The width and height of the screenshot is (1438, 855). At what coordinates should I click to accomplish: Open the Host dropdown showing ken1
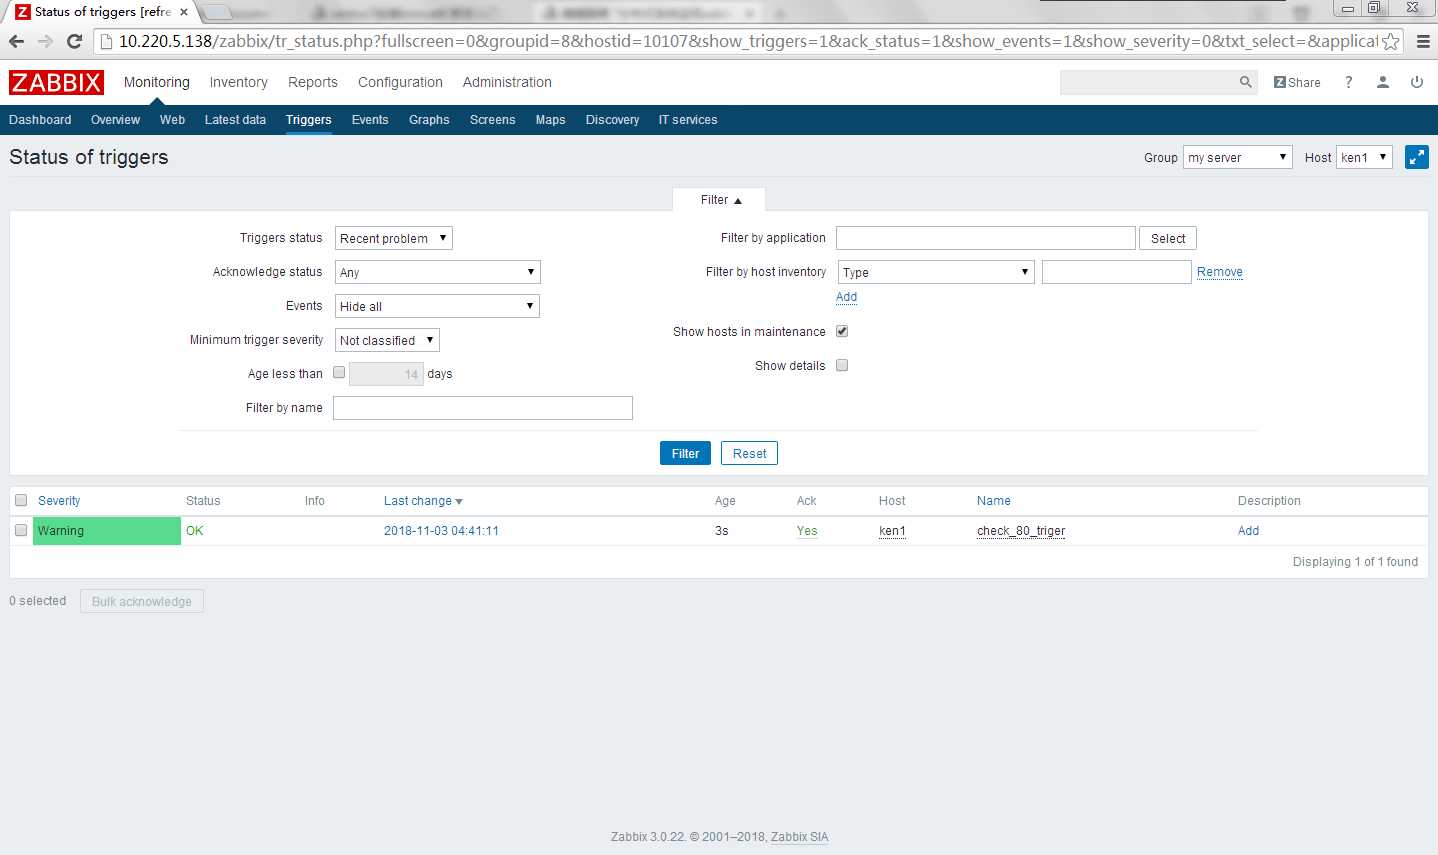(1364, 157)
